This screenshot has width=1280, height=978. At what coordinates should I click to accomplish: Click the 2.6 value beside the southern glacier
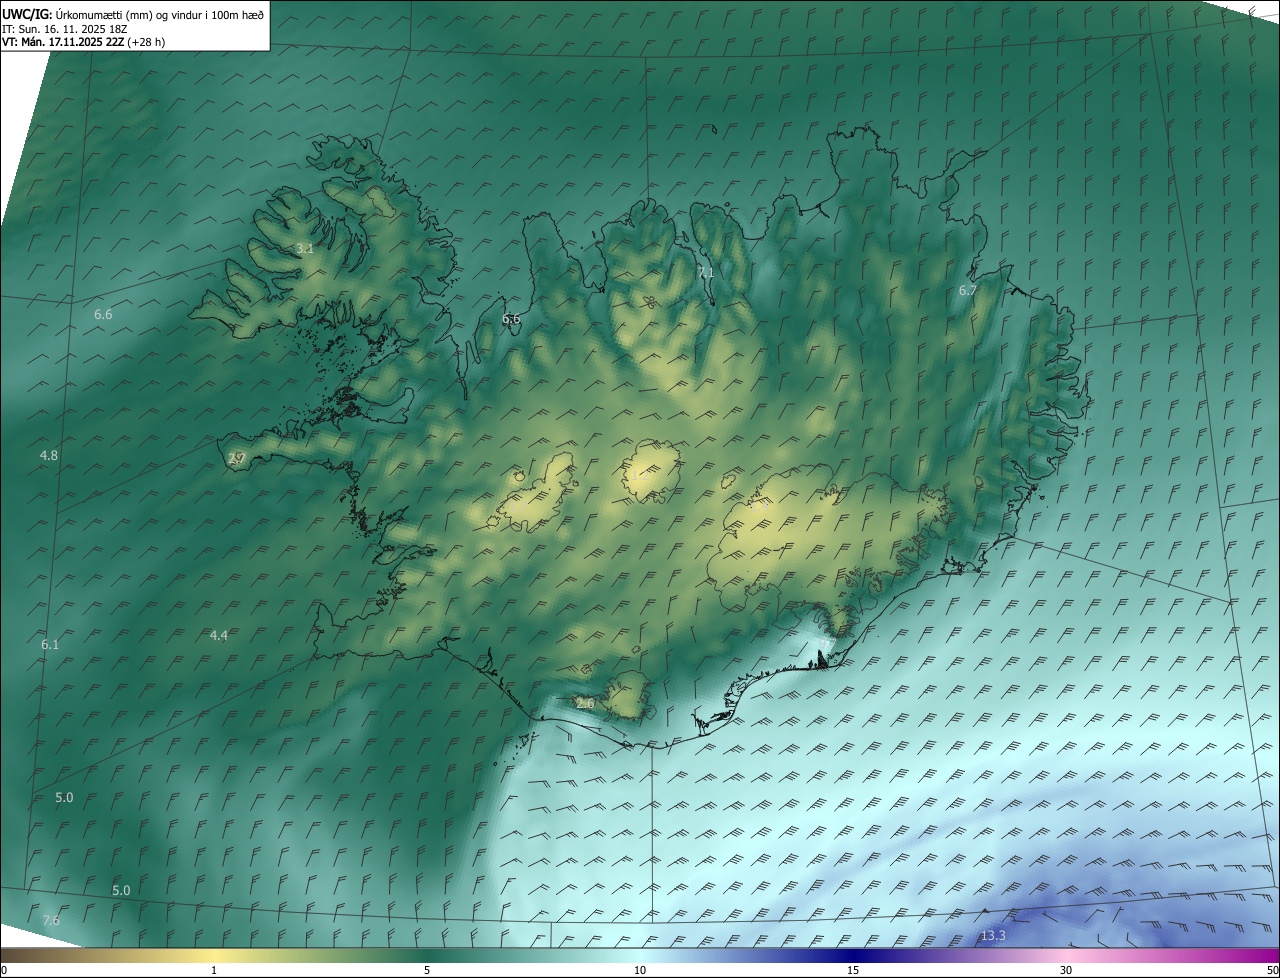pyautogui.click(x=585, y=703)
